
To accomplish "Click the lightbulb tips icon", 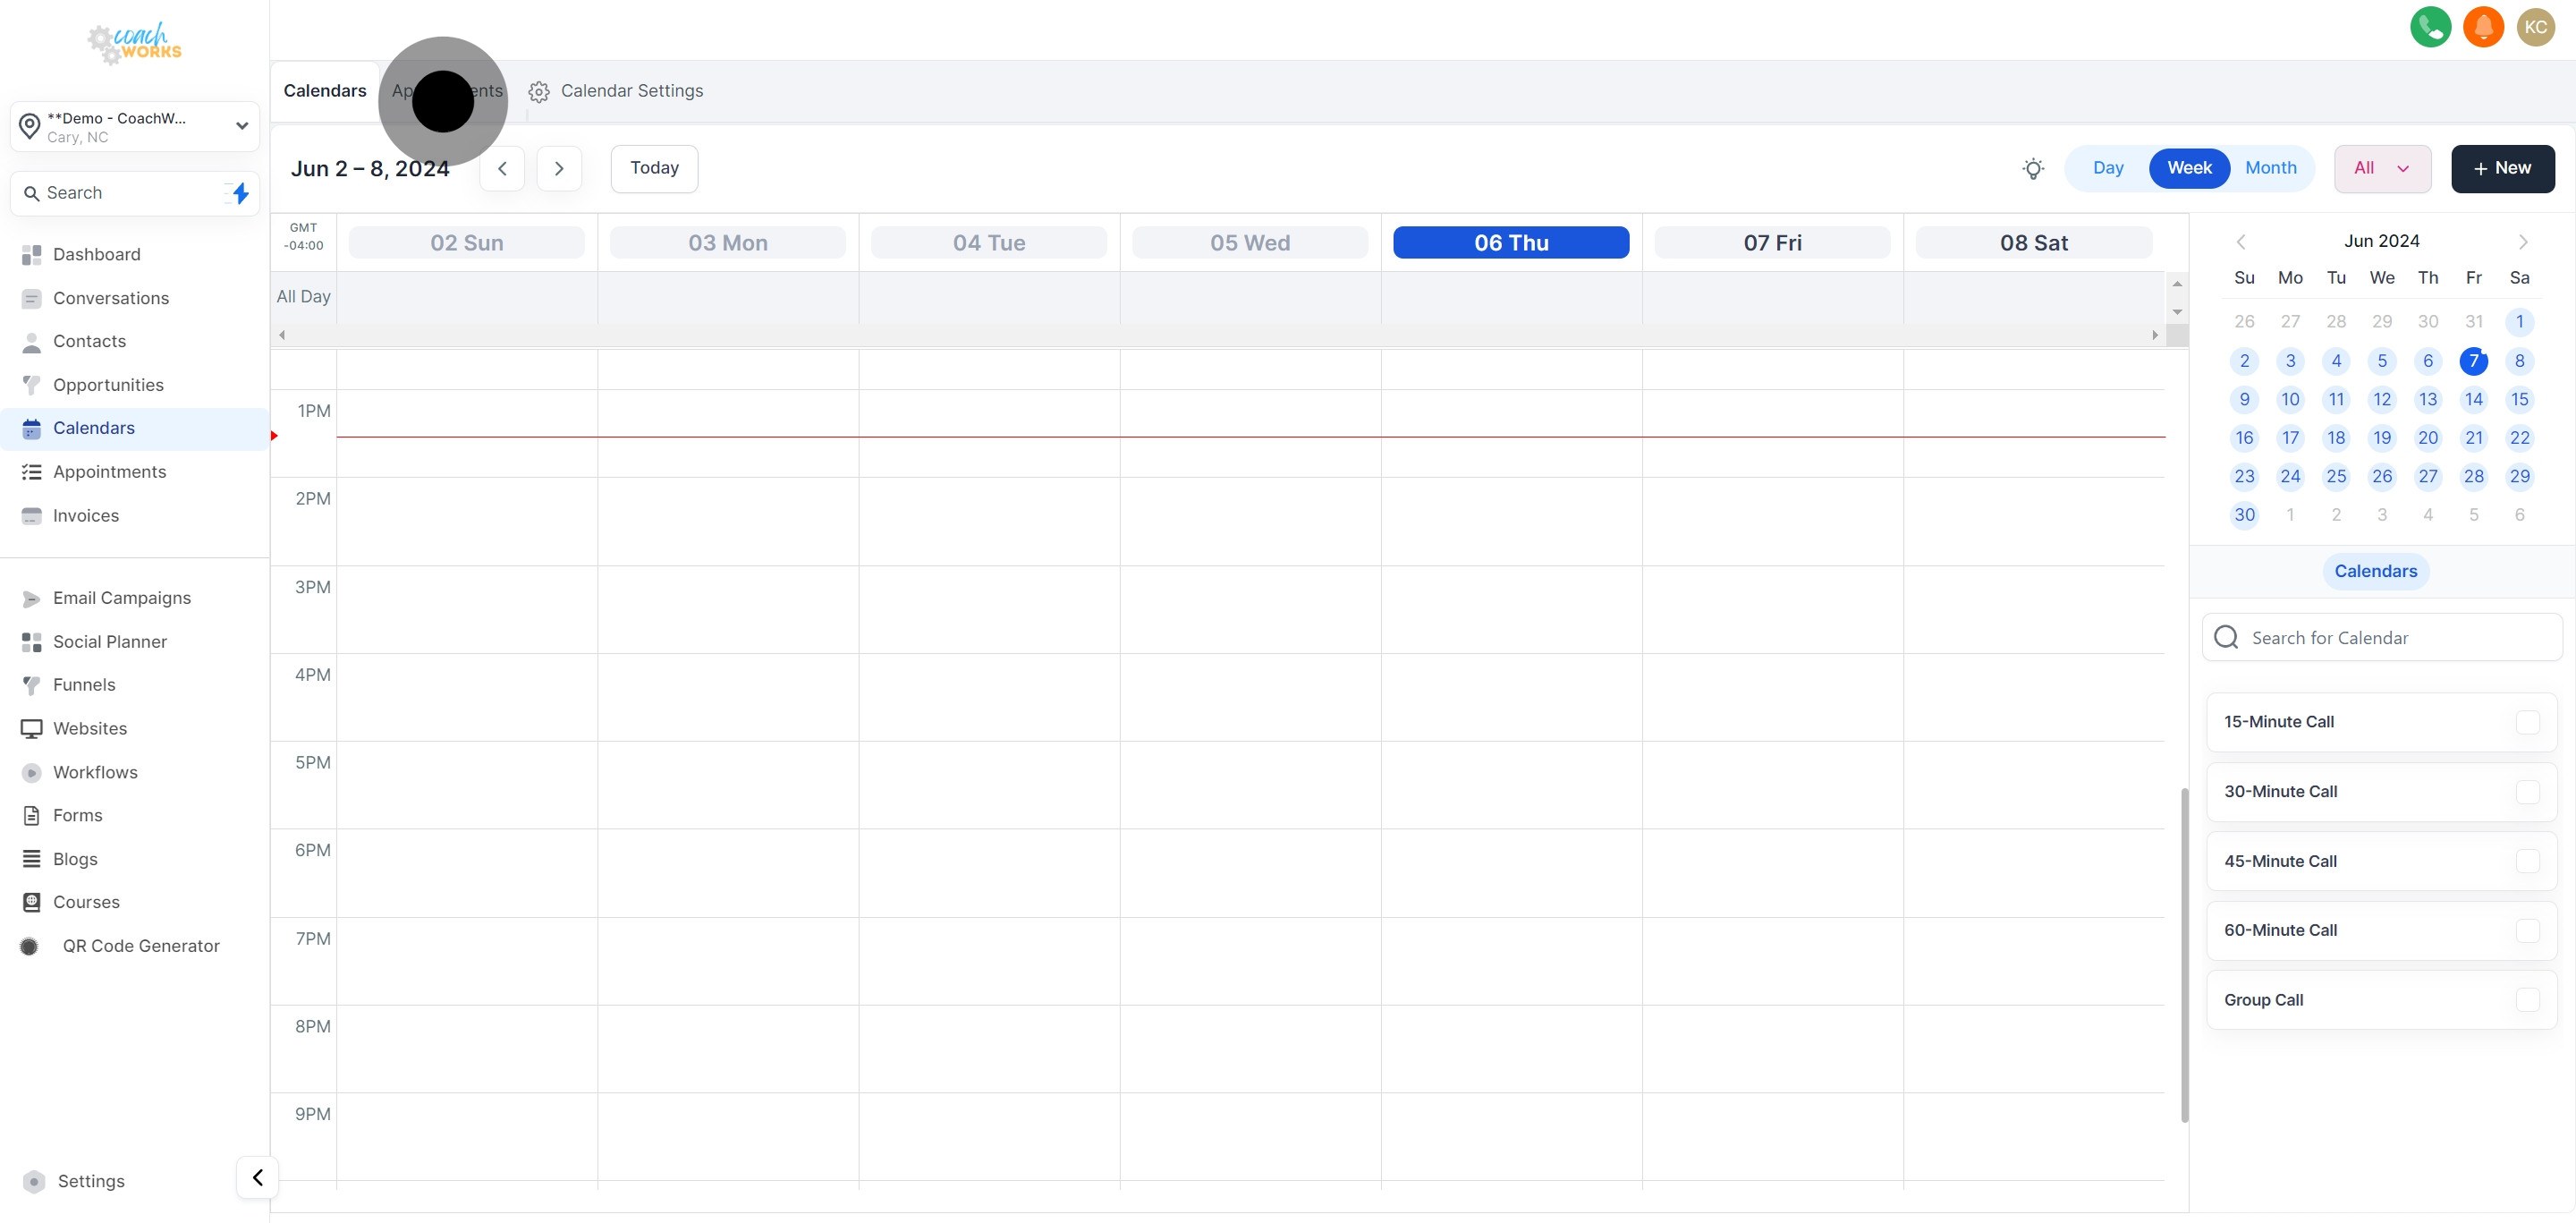I will click(x=2033, y=168).
